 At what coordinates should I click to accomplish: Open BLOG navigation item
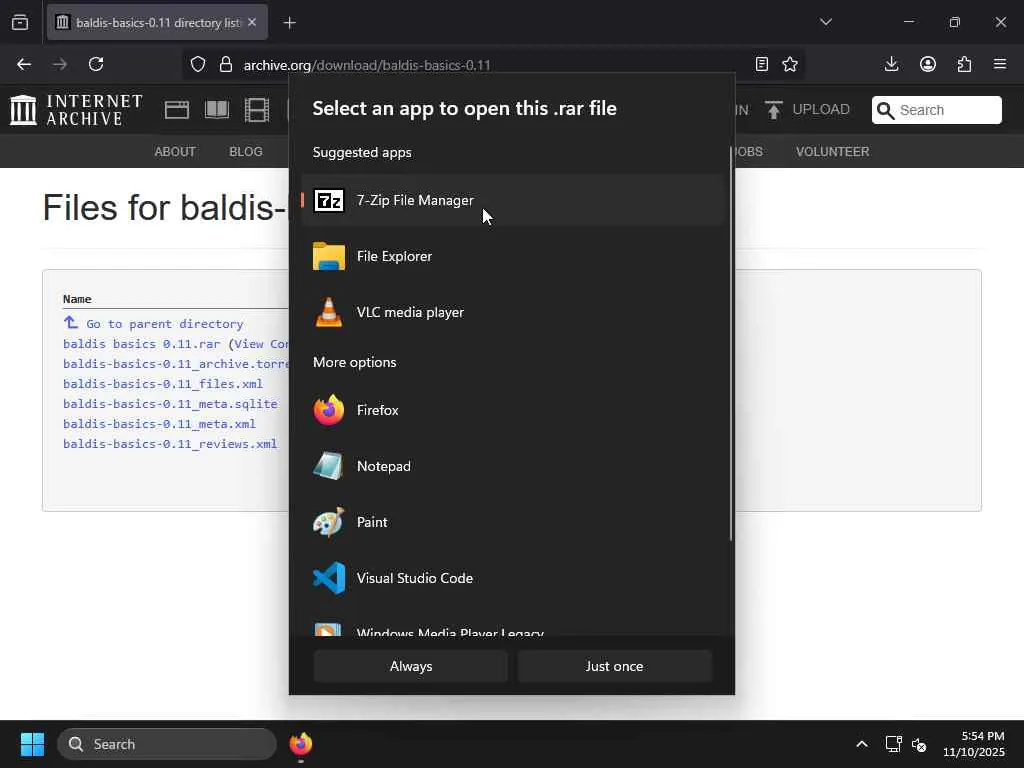point(246,152)
